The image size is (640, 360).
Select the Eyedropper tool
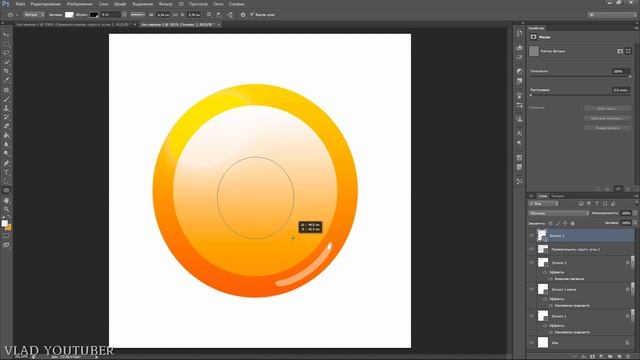6,80
